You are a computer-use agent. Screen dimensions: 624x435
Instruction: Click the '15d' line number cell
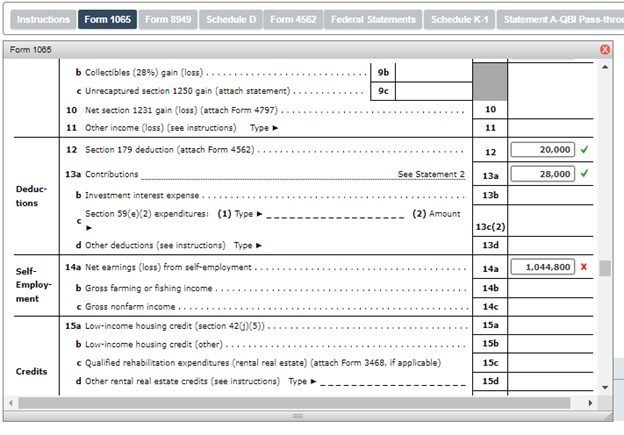[490, 381]
